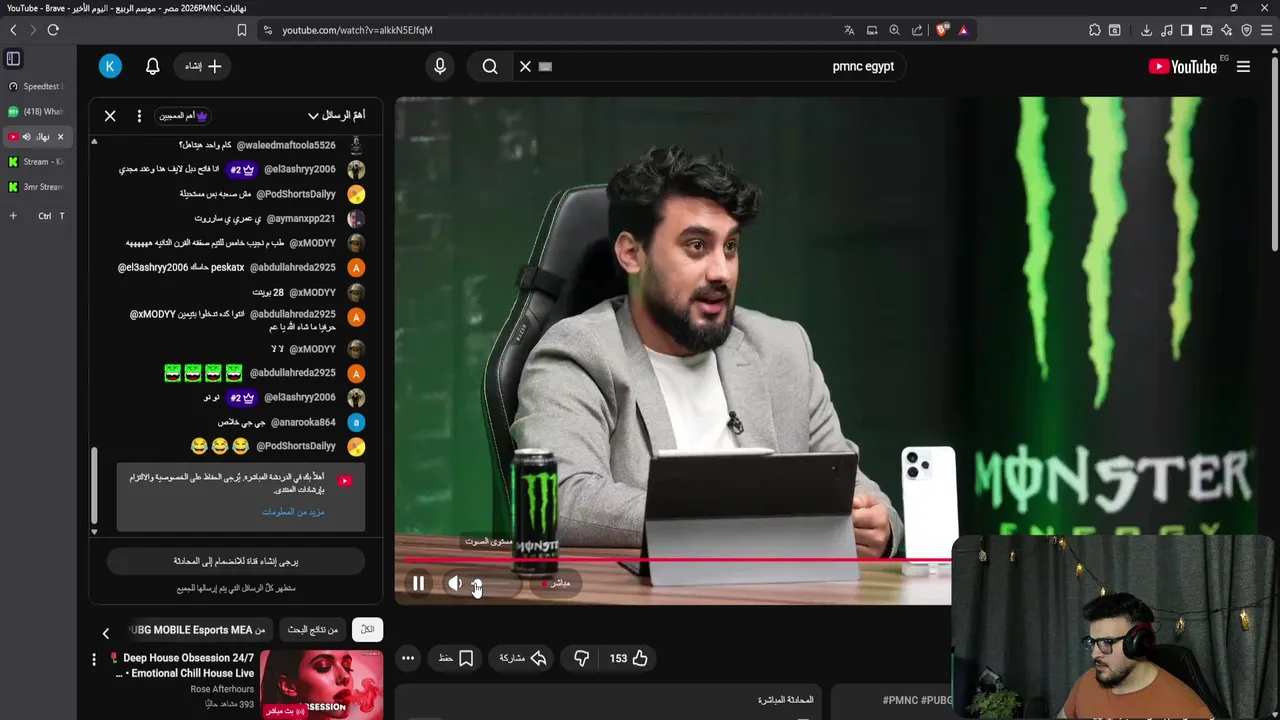Mute audio on the YouTube tab
1280x720 pixels.
[27, 137]
